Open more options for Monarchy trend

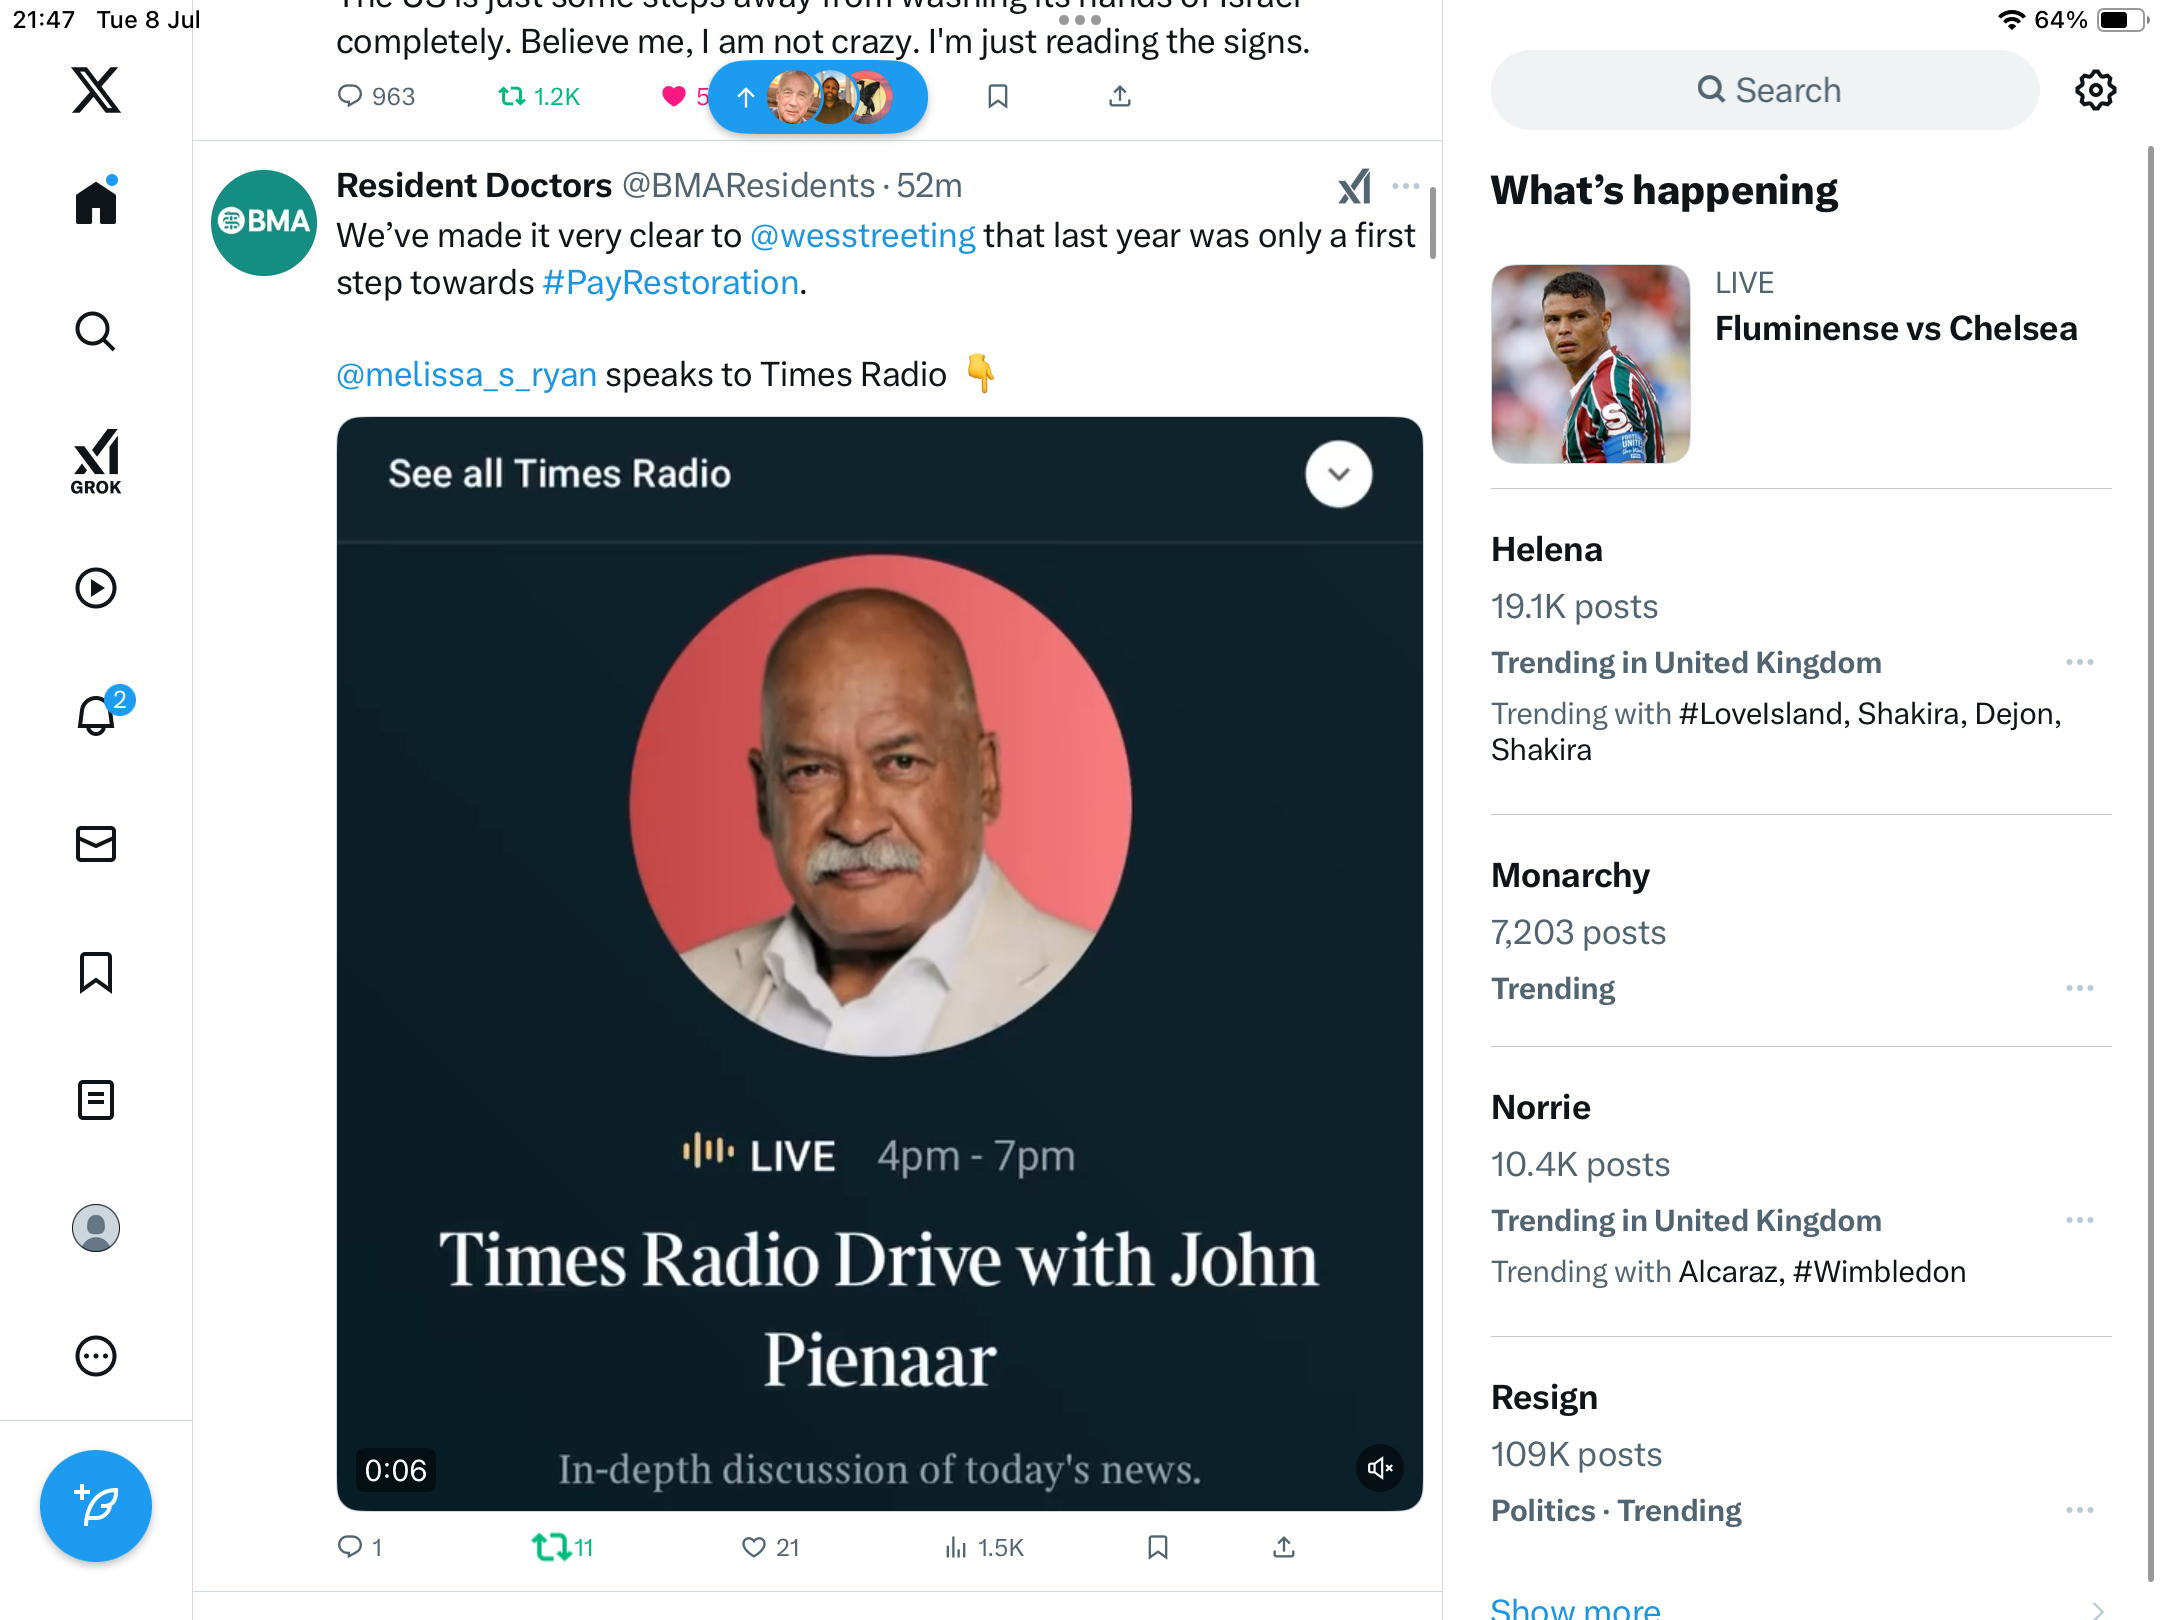(2079, 988)
